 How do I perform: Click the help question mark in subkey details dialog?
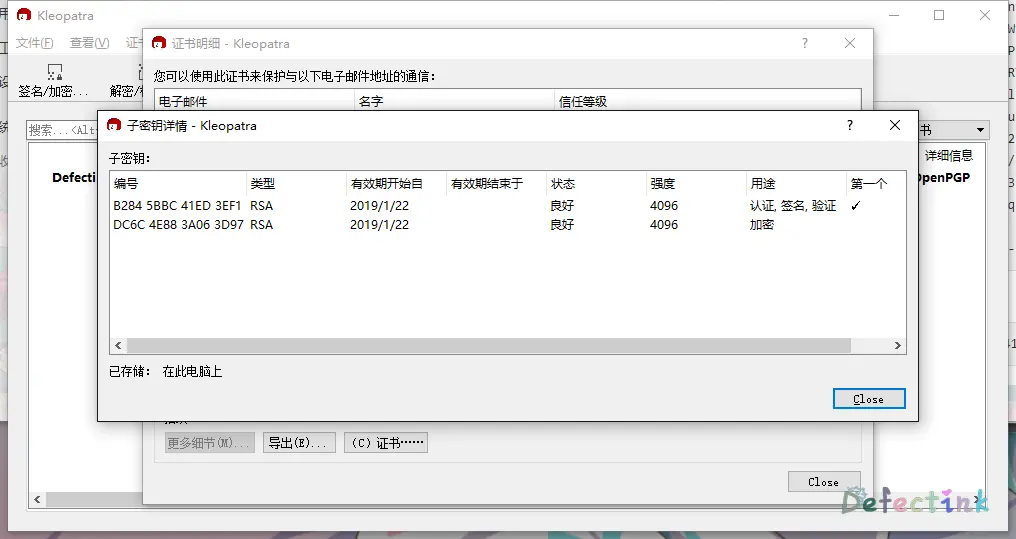pyautogui.click(x=850, y=125)
